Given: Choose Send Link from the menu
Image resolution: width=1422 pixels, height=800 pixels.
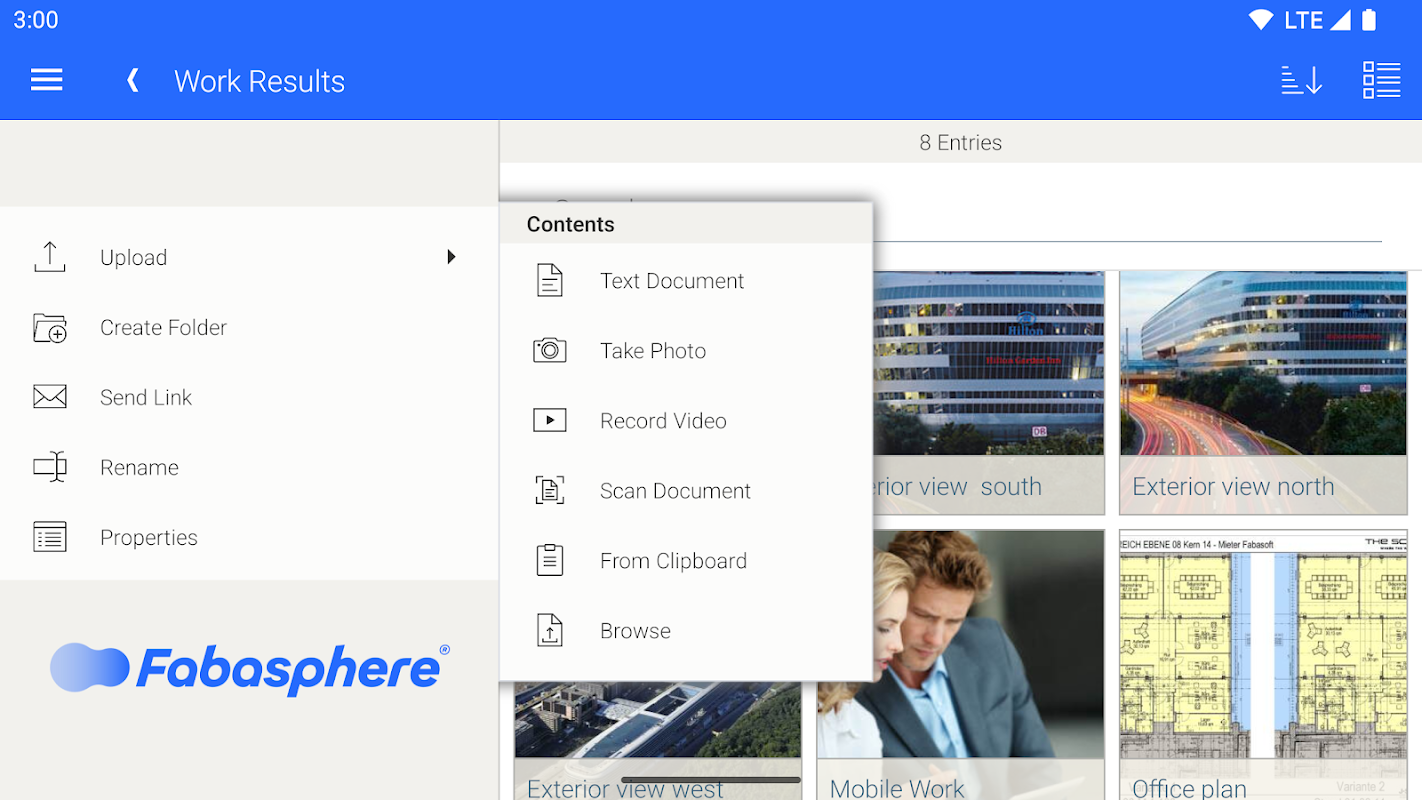Looking at the screenshot, I should point(249,397).
